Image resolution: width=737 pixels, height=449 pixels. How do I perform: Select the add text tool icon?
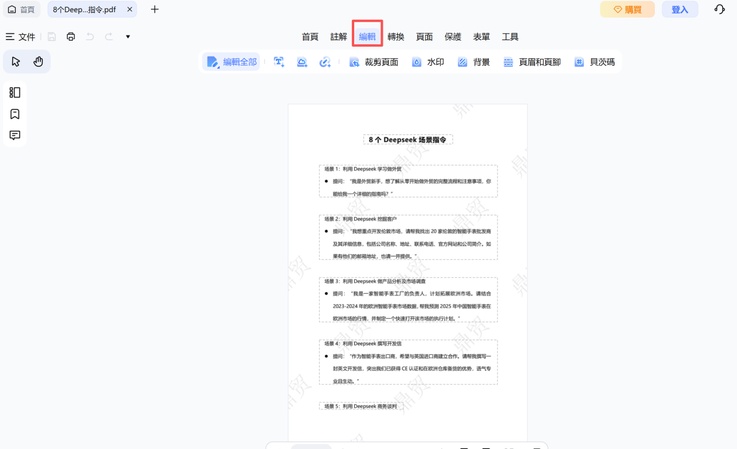tap(279, 62)
